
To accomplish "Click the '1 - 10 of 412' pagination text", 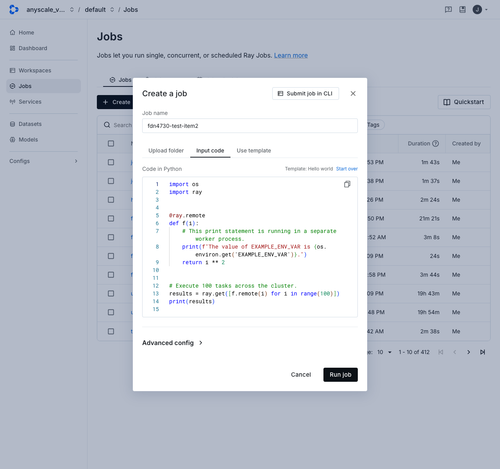I will click(x=414, y=352).
